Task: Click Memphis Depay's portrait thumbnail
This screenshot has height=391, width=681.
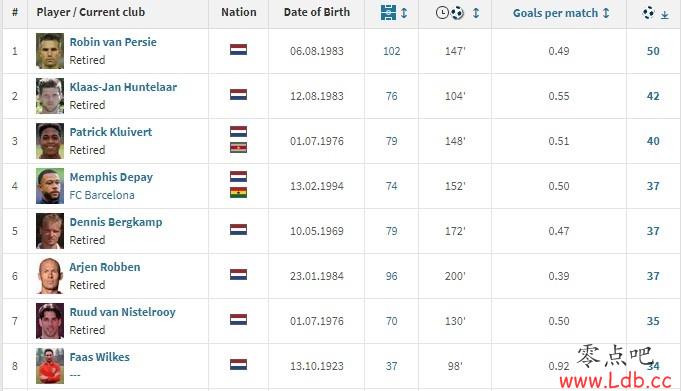Action: click(50, 186)
